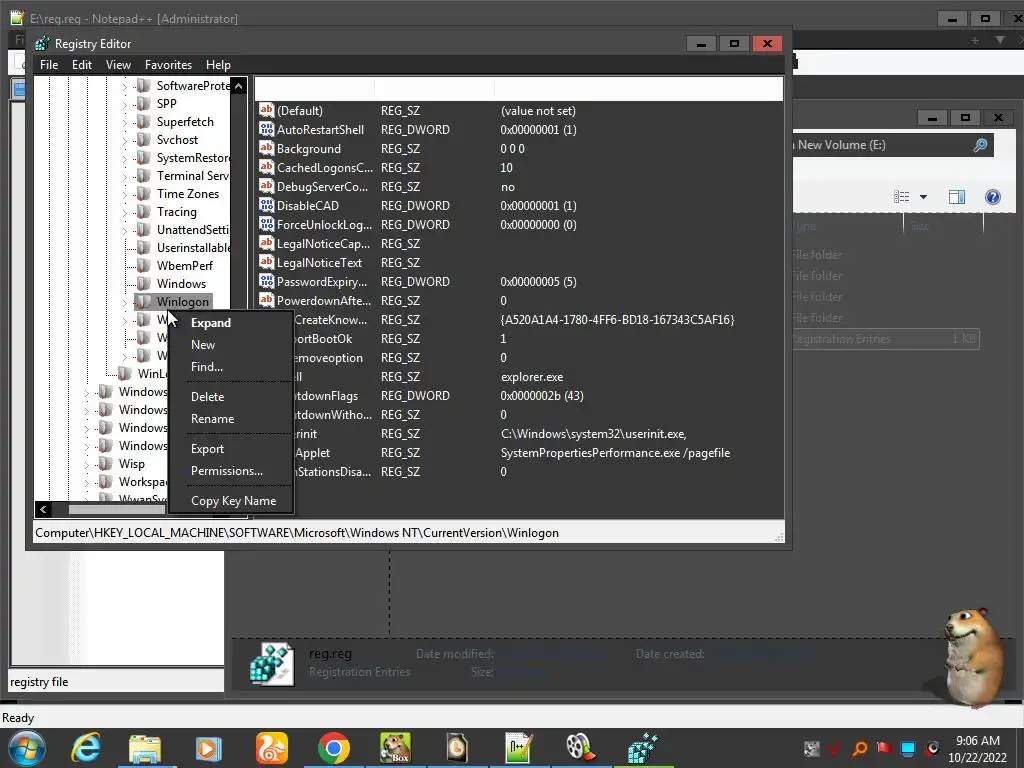1024x768 pixels.
Task: Select the UnattendSettings tree key
Action: click(193, 230)
